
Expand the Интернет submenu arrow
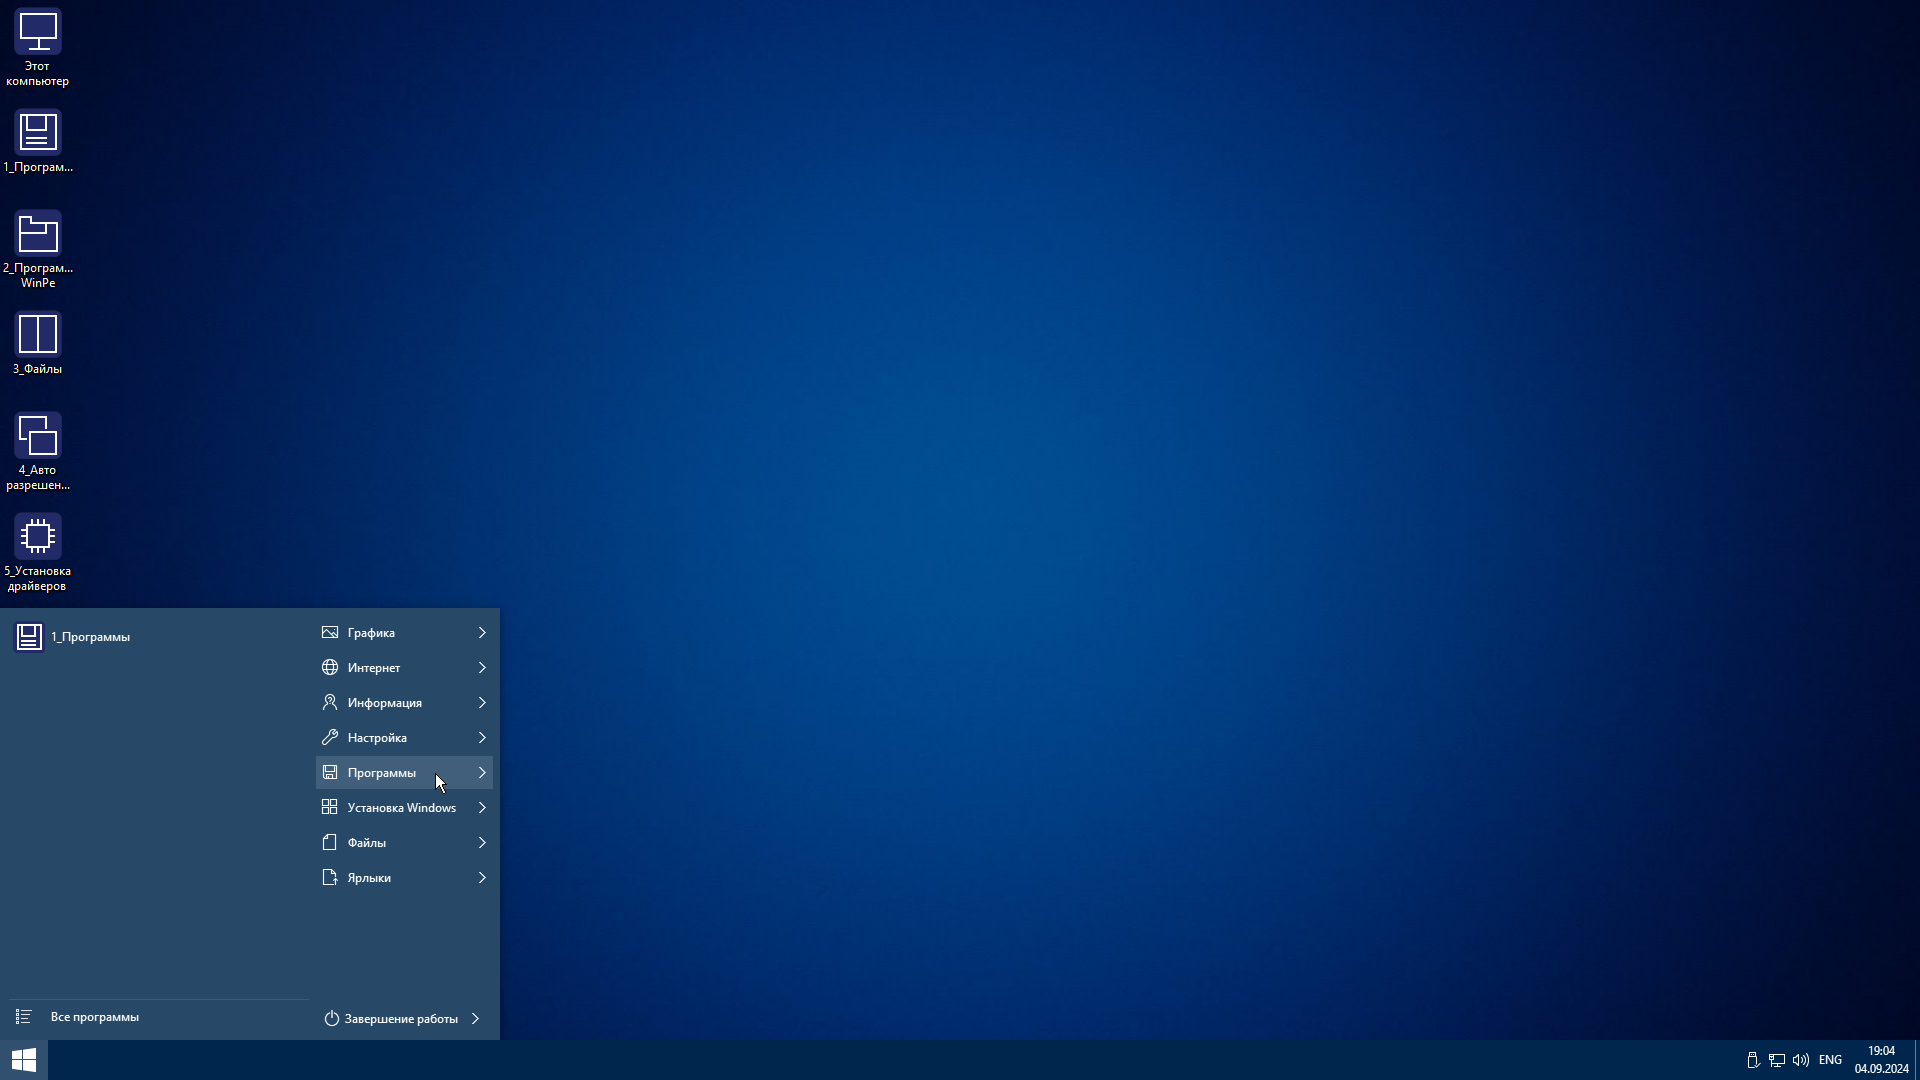[482, 668]
